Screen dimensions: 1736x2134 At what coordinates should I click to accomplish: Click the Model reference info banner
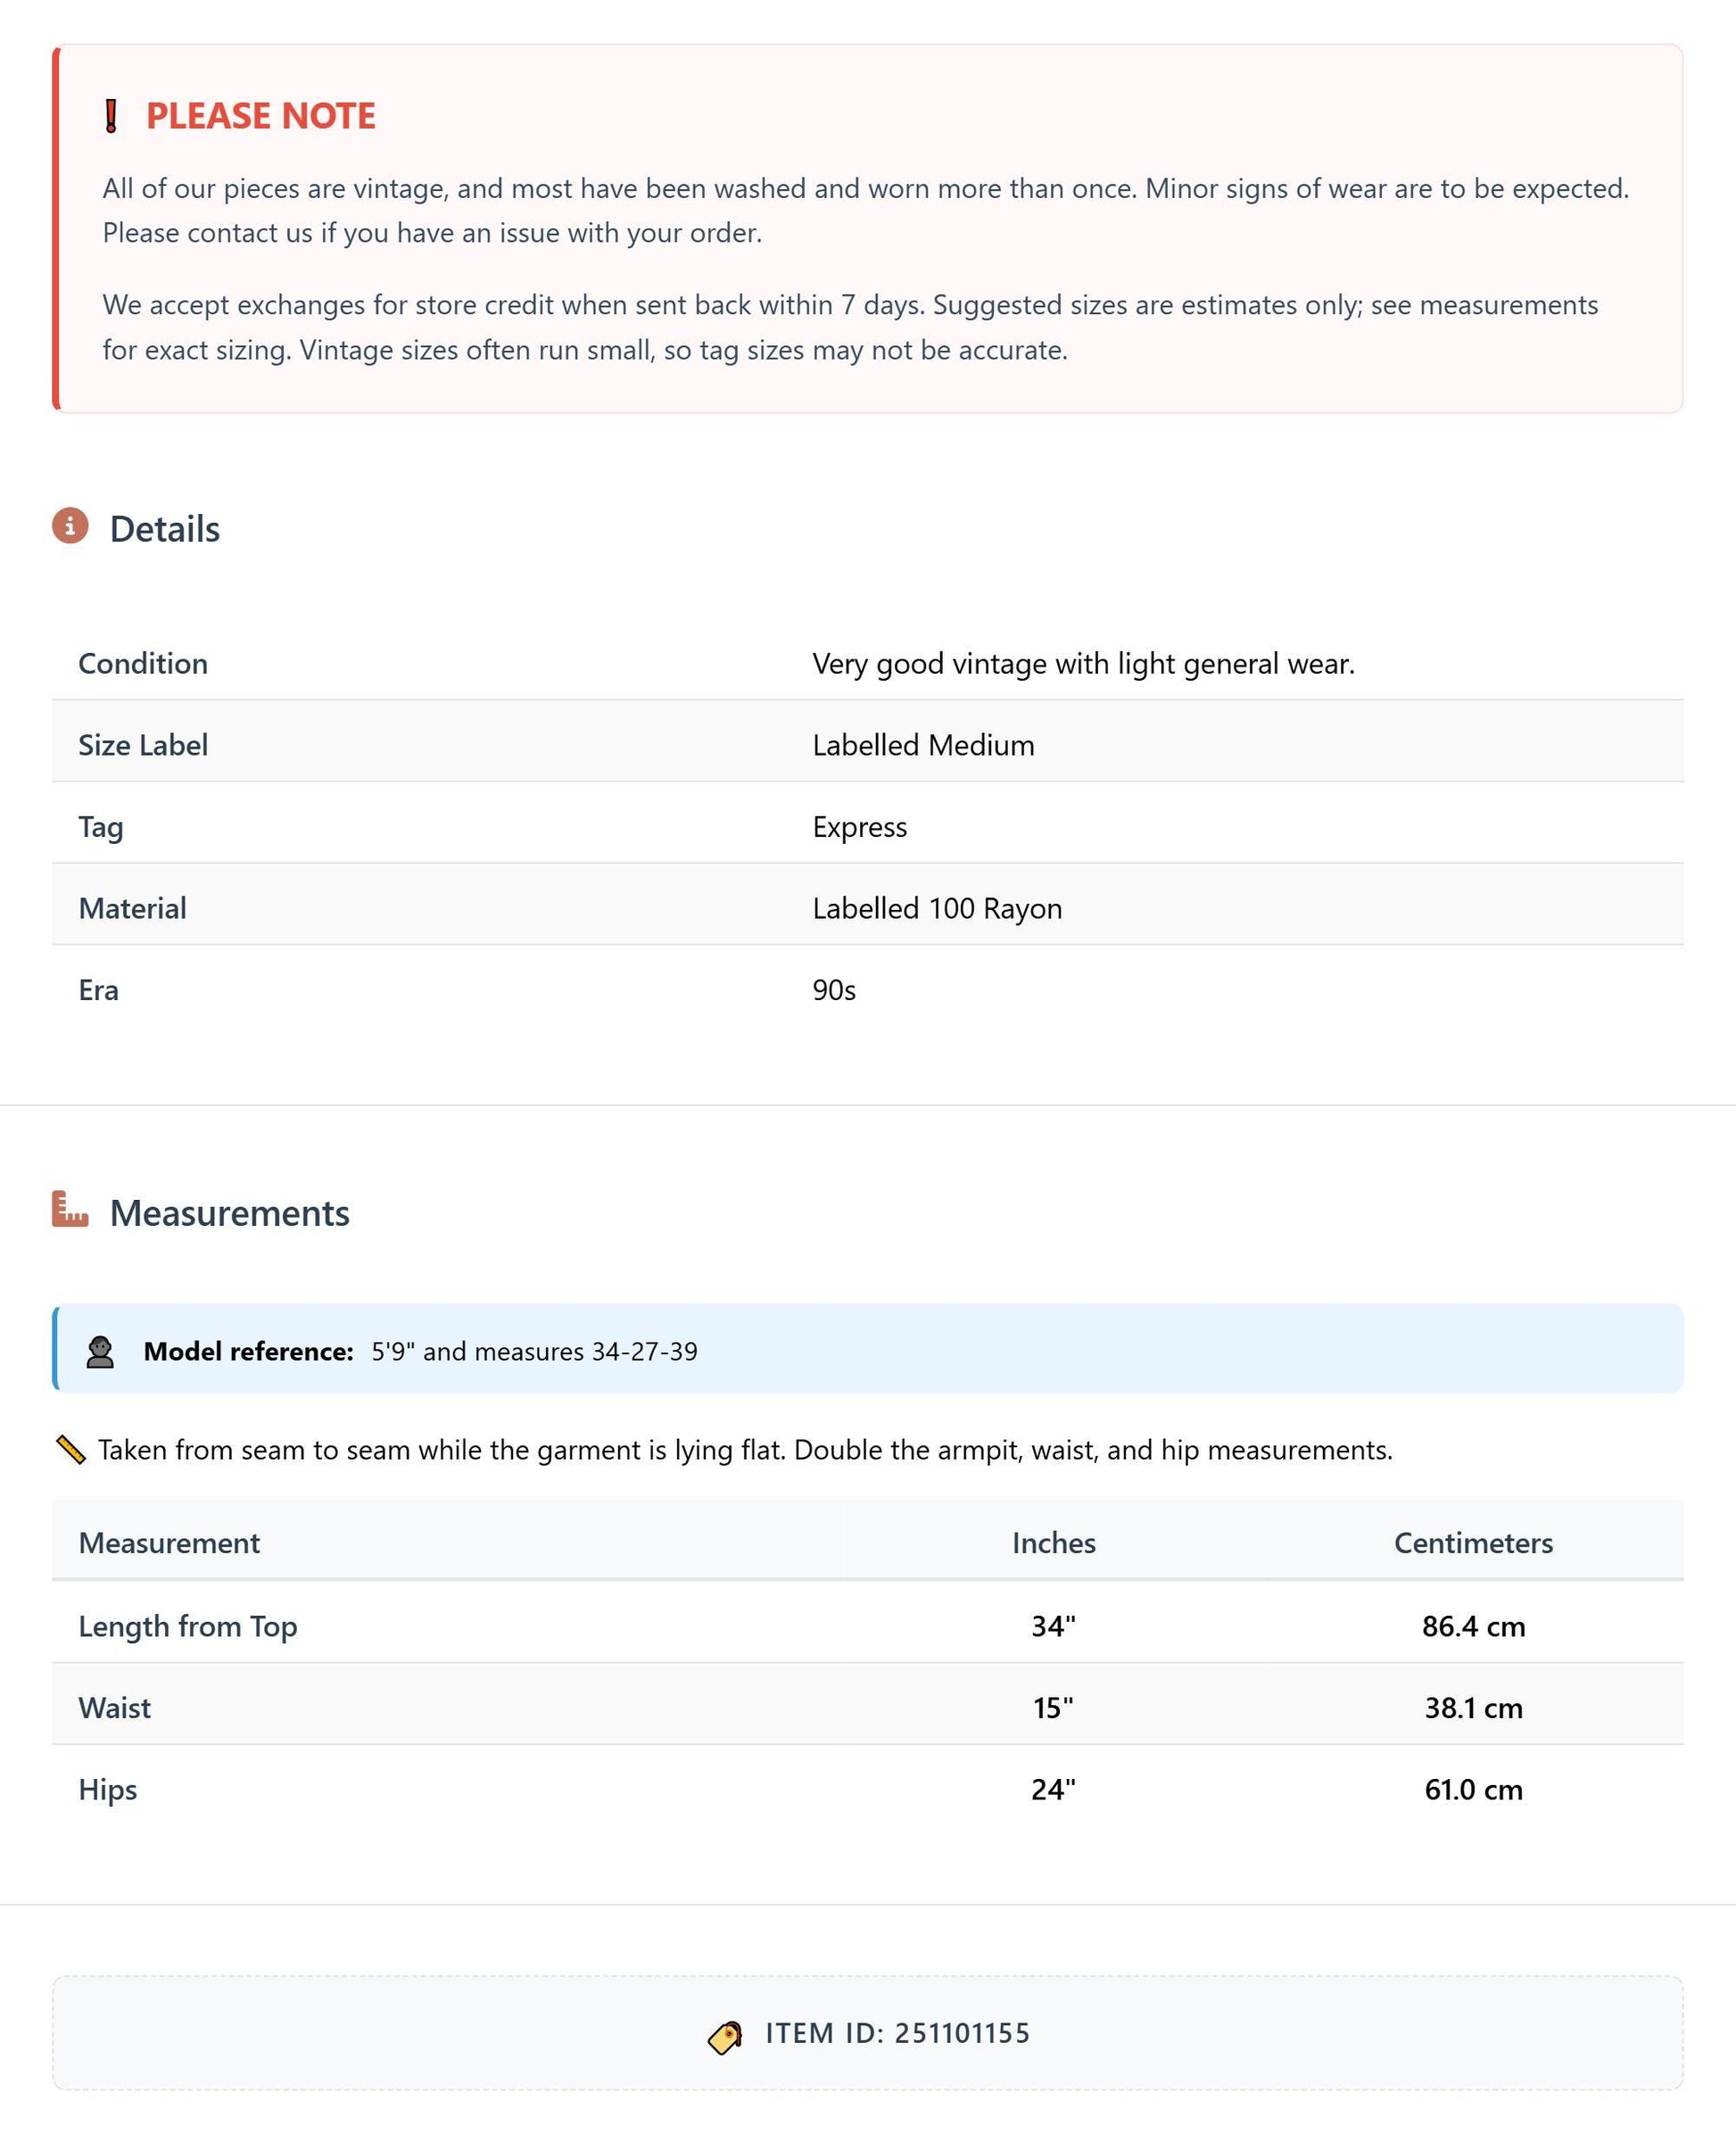(x=867, y=1348)
